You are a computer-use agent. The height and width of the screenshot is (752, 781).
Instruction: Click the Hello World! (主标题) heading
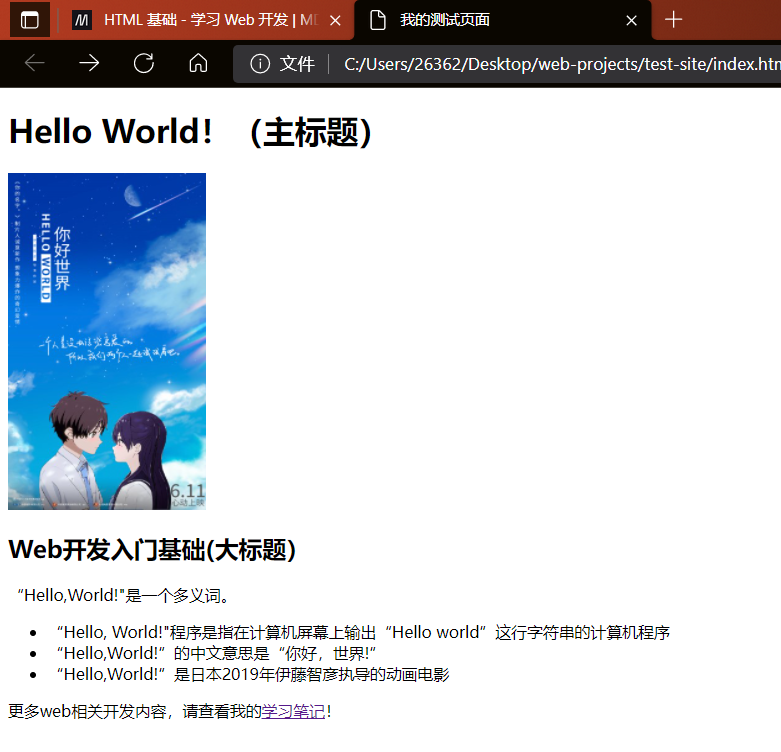[191, 132]
